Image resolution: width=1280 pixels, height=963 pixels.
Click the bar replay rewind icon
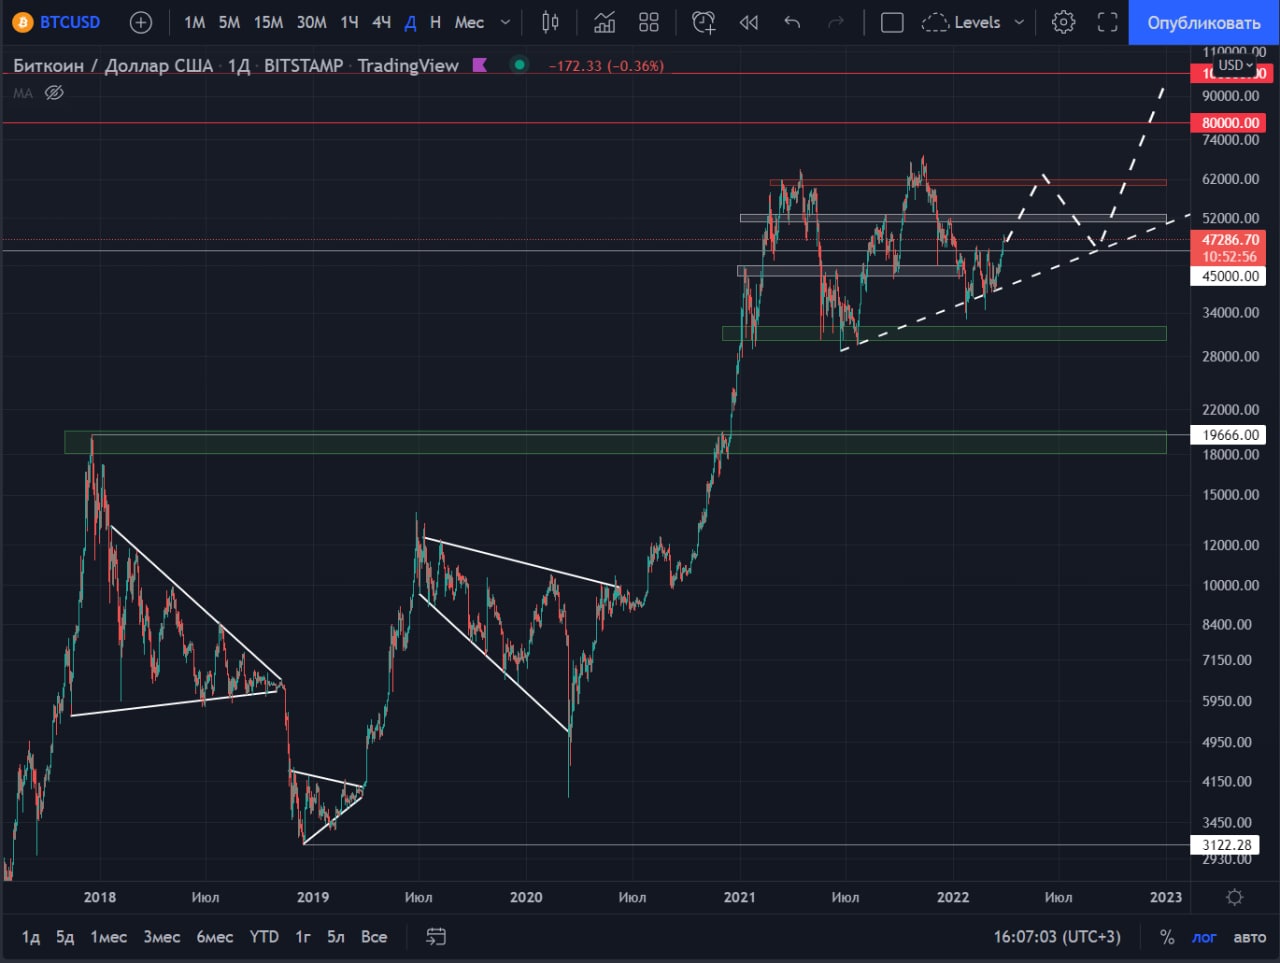748,22
